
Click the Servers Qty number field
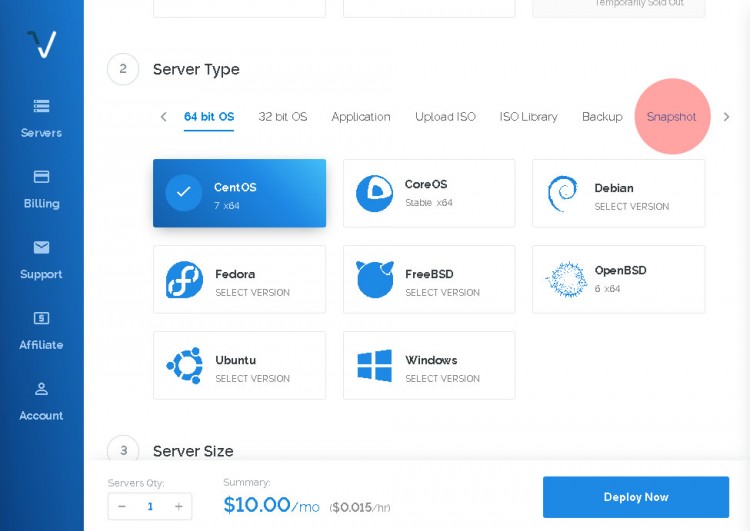pos(150,506)
